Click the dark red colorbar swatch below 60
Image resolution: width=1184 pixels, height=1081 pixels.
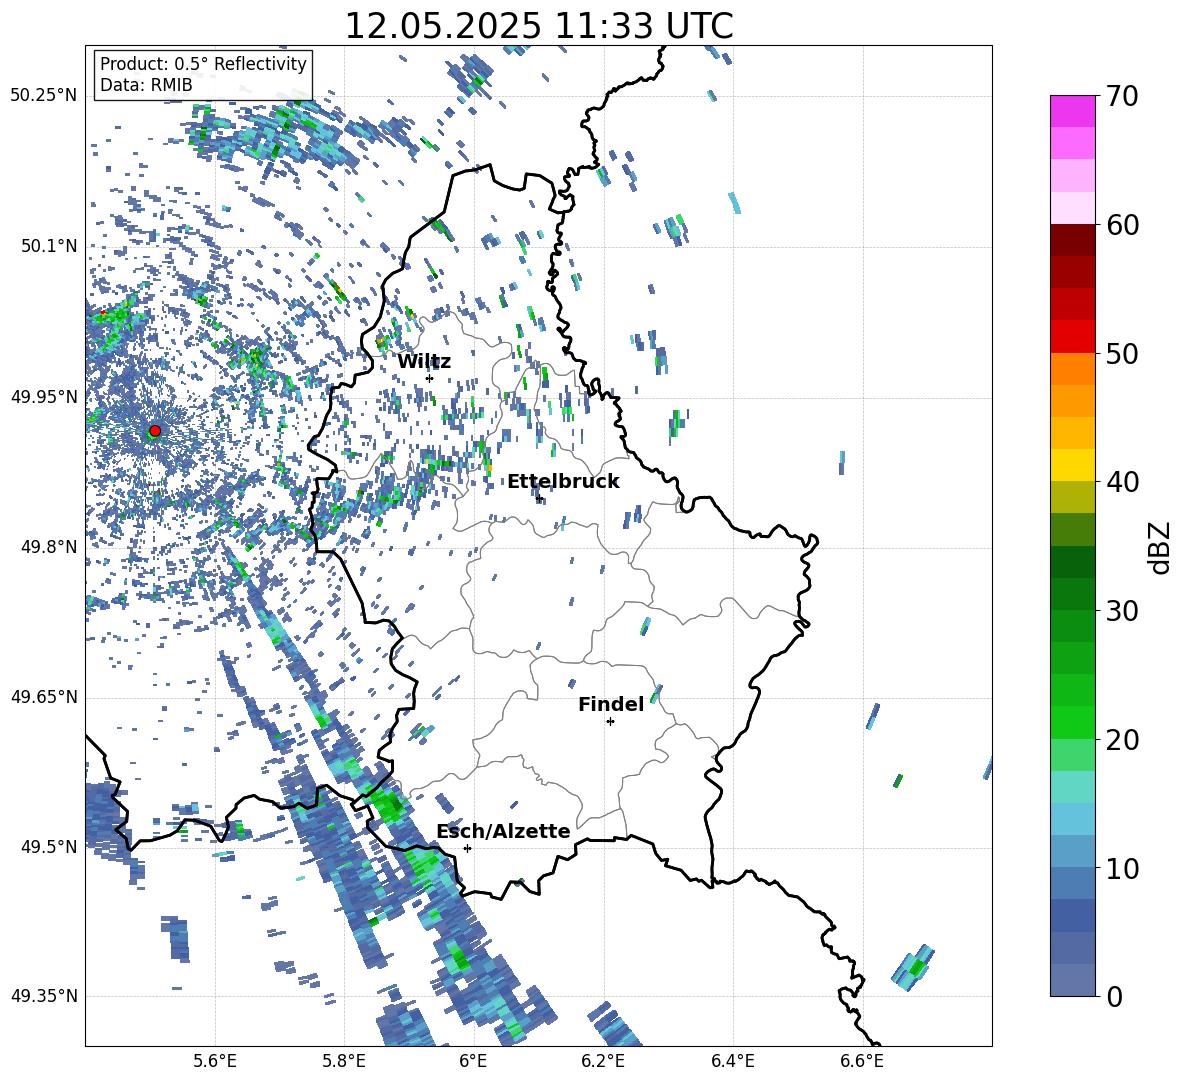coord(1072,240)
